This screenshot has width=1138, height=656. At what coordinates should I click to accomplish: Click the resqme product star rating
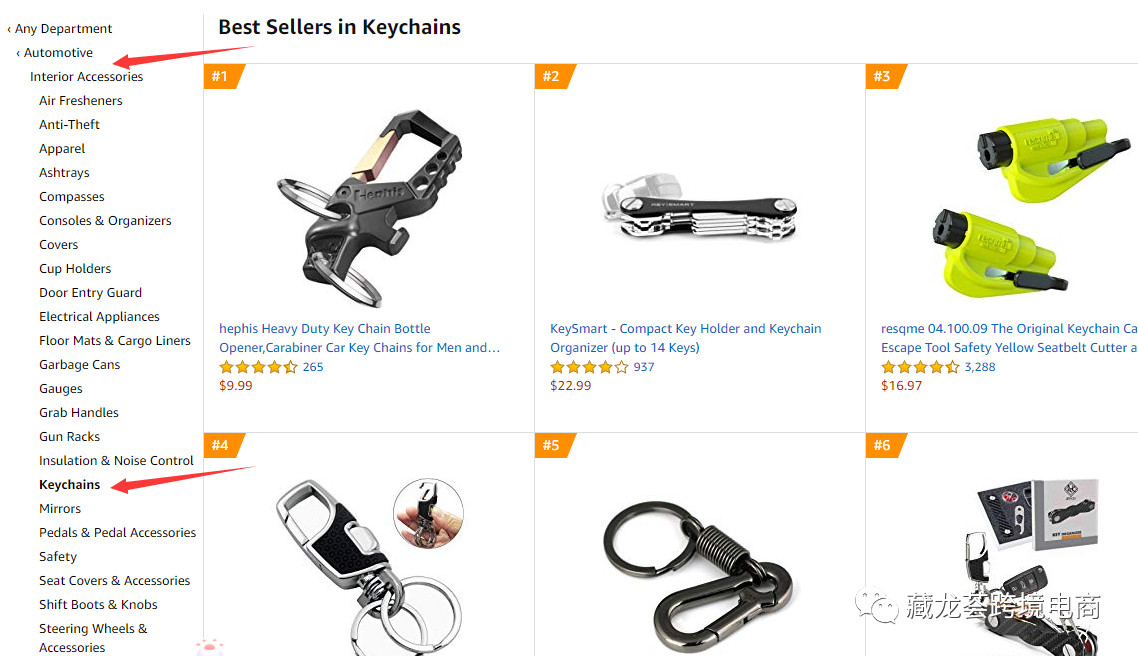tap(920, 367)
